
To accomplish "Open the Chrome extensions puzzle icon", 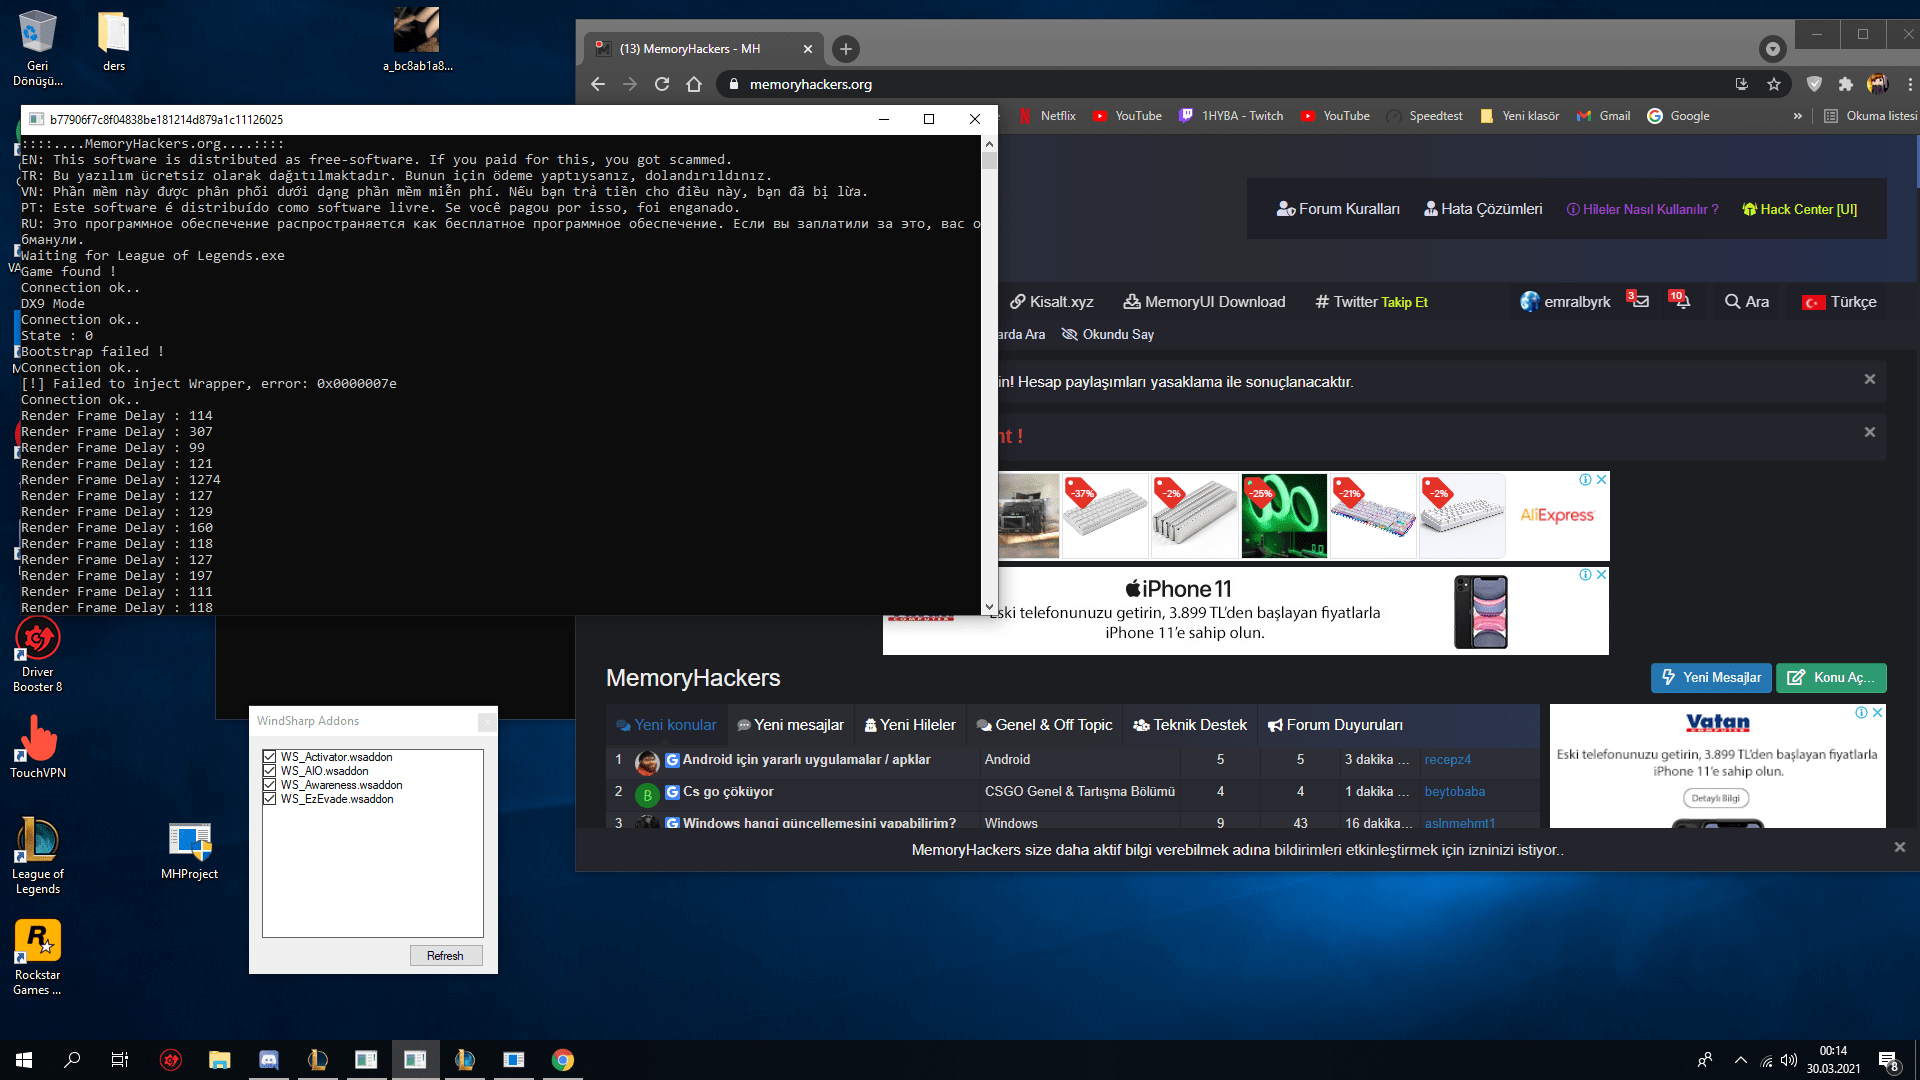I will [x=1846, y=84].
